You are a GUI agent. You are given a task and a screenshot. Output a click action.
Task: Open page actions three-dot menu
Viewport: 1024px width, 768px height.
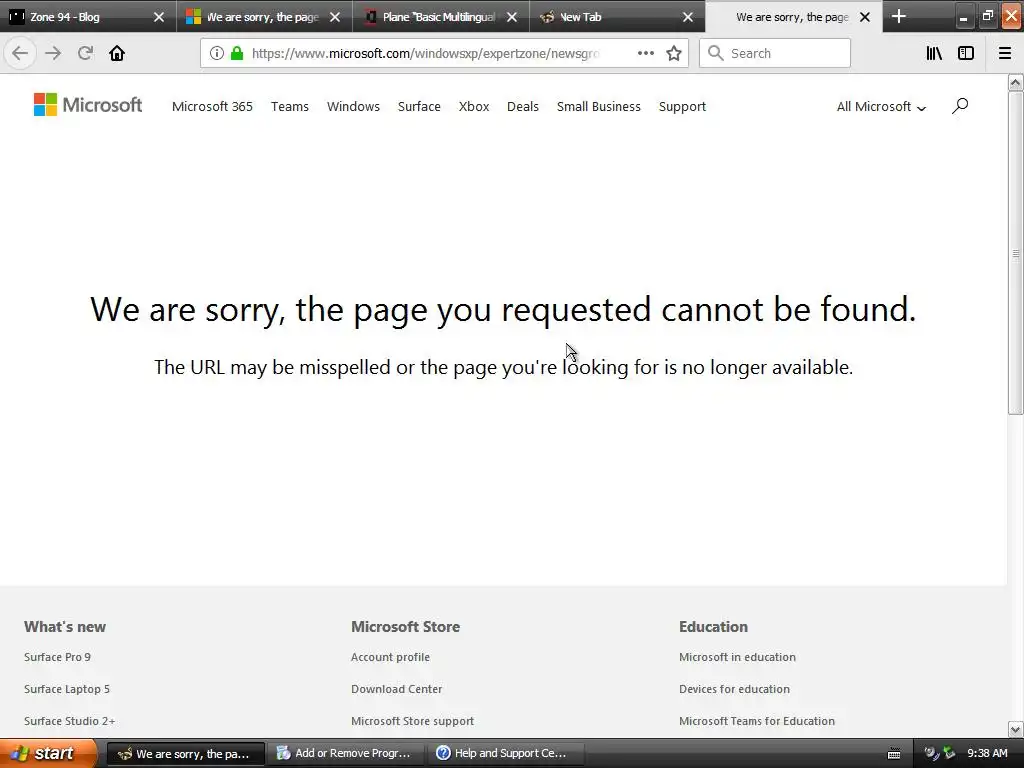[x=646, y=53]
